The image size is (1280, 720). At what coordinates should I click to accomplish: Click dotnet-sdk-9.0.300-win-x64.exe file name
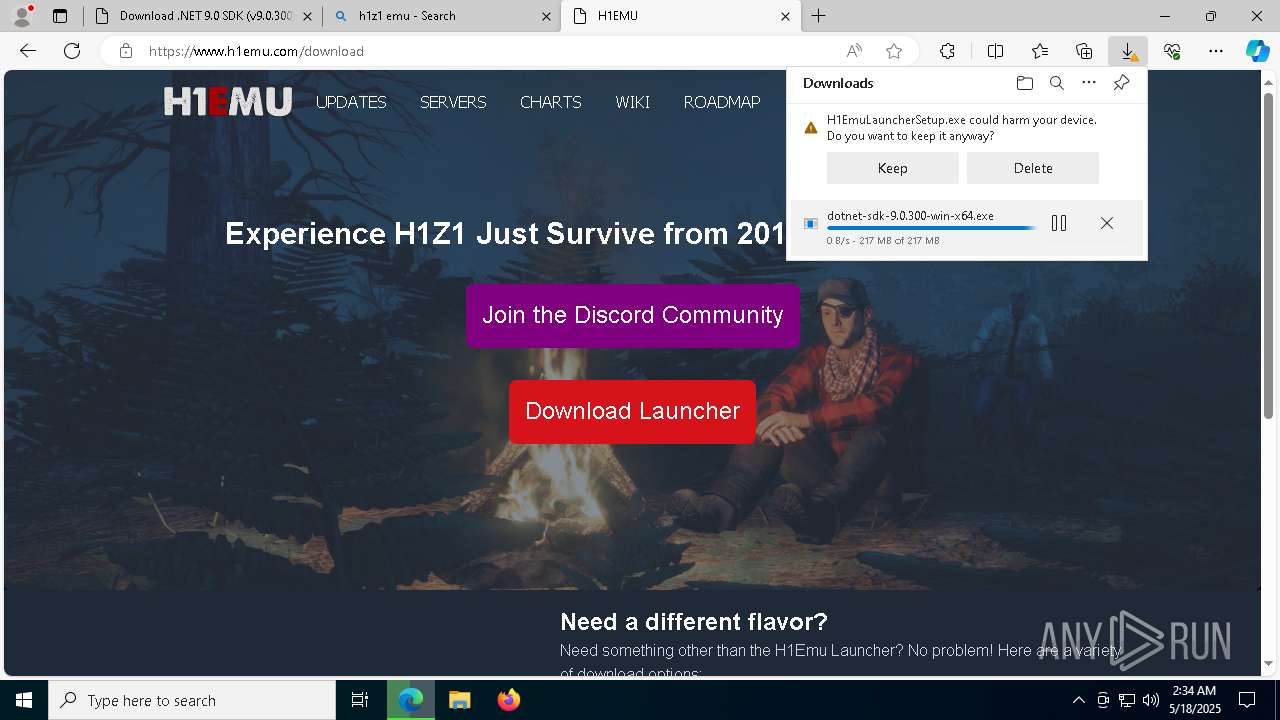[x=910, y=216]
